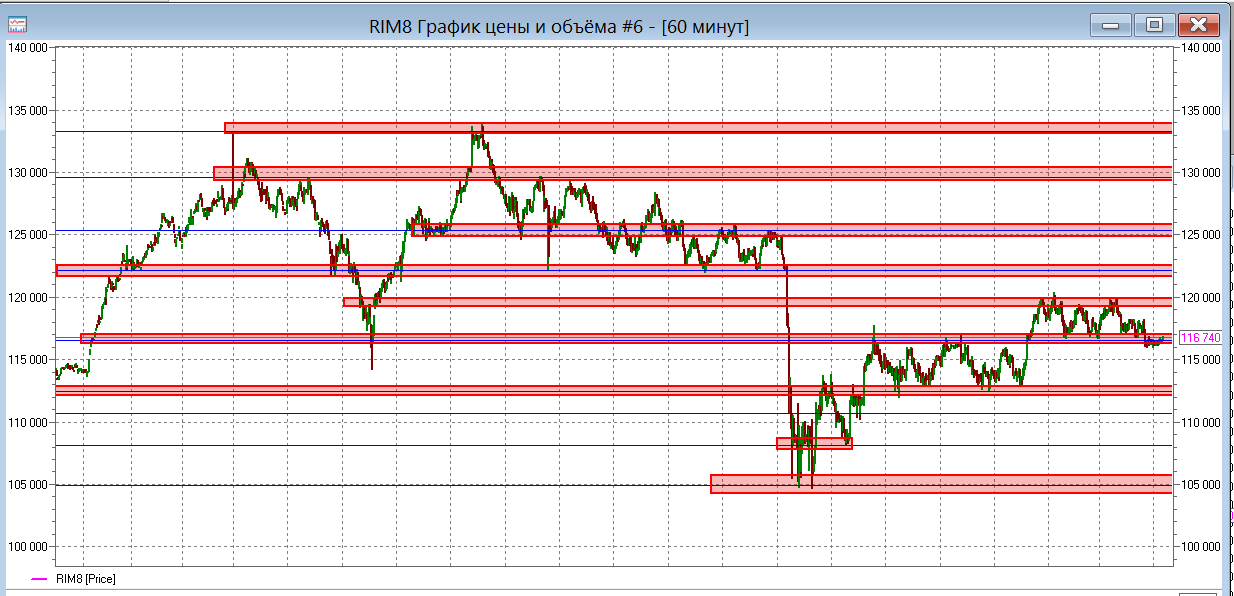This screenshot has width=1234, height=596.
Task: Close the RIM8 chart window
Action: point(1198,25)
